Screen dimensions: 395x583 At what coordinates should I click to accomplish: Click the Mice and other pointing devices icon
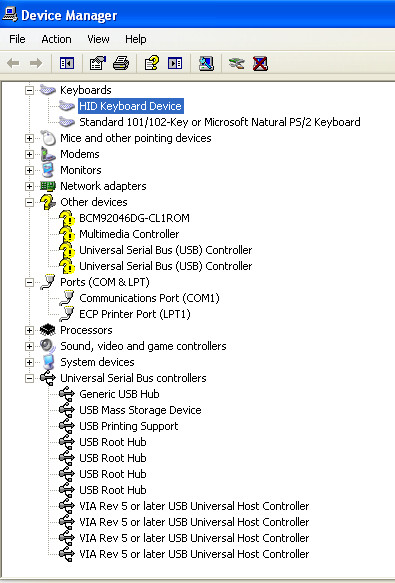pyautogui.click(x=48, y=138)
